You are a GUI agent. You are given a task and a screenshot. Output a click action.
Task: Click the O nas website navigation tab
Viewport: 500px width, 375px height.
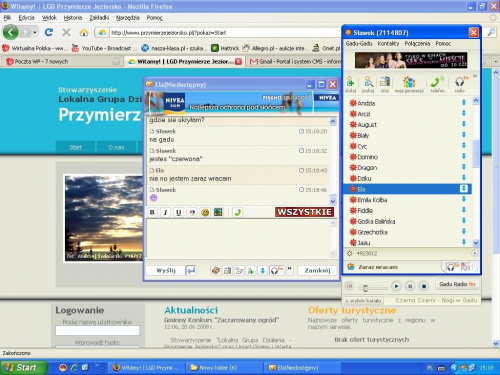coord(116,147)
